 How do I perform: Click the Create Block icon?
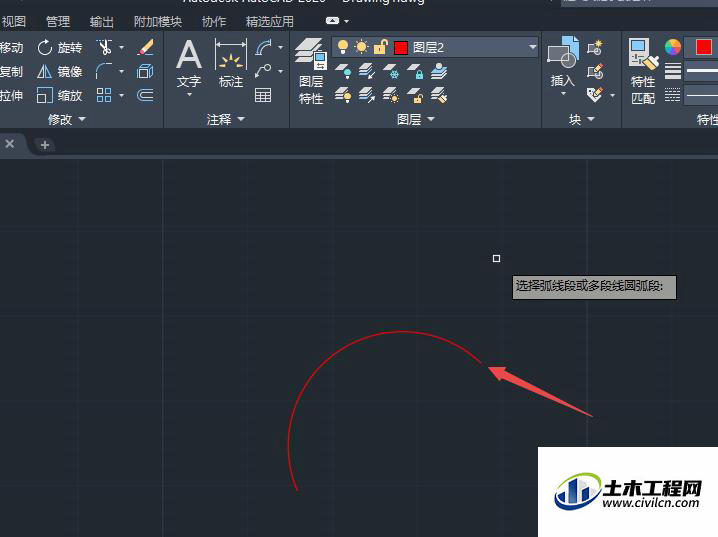coord(595,47)
